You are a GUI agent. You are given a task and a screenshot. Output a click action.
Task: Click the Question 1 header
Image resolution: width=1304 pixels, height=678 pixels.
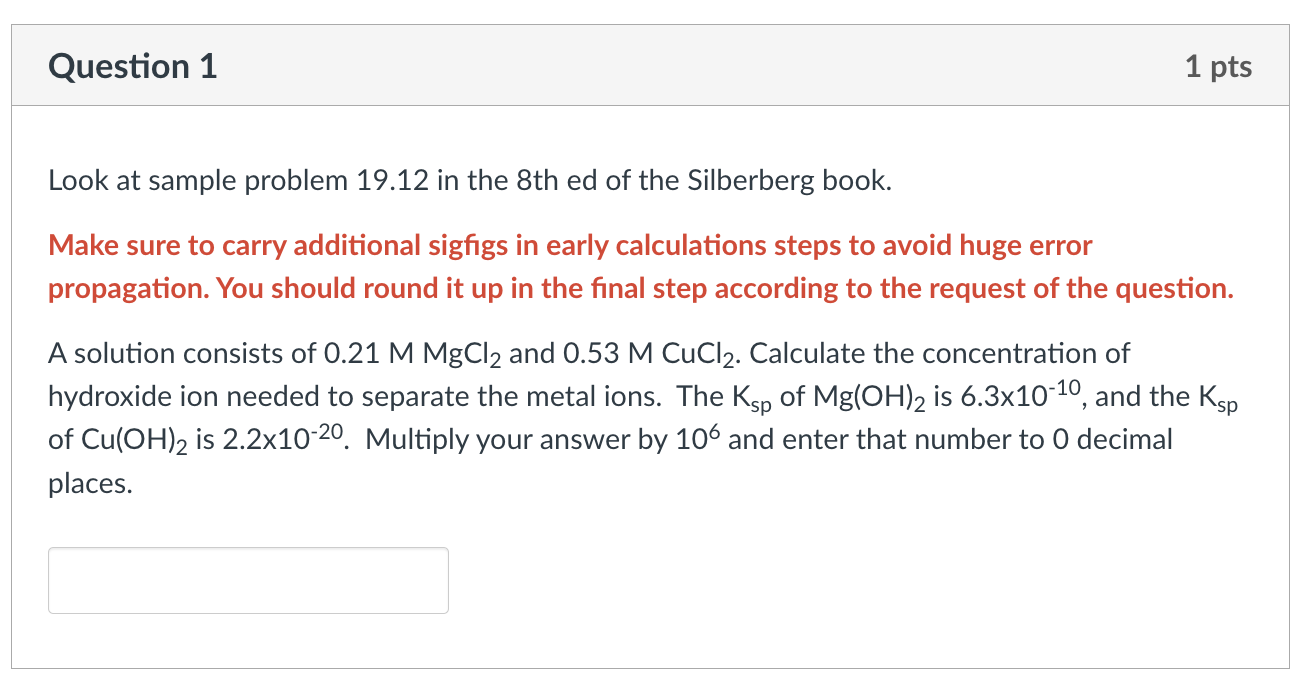coord(131,66)
